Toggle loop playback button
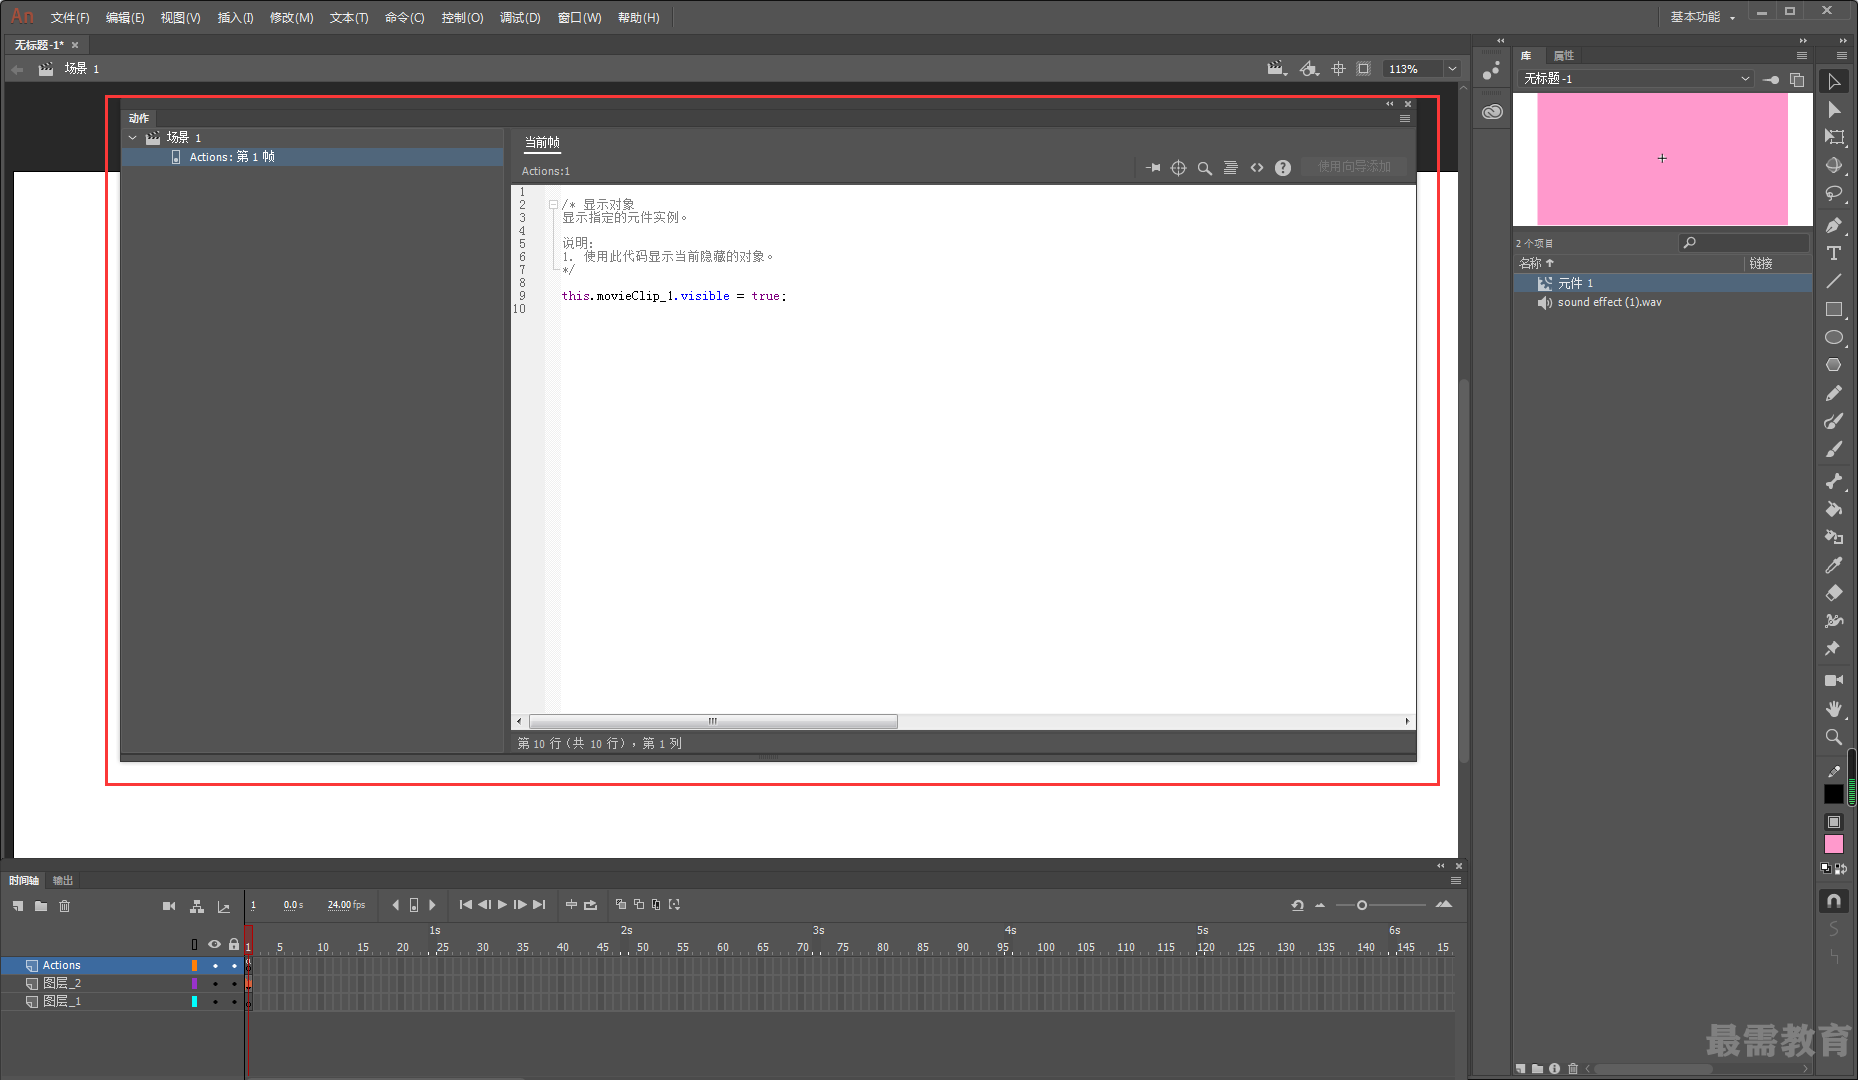The width and height of the screenshot is (1858, 1080). [590, 905]
